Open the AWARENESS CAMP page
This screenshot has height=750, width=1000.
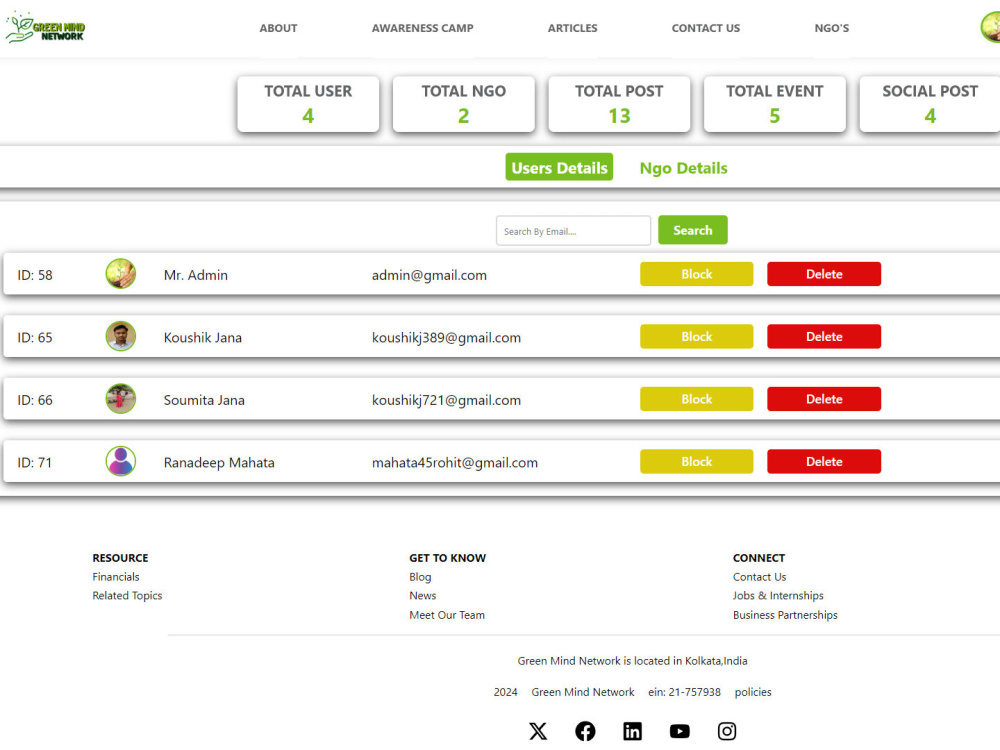pyautogui.click(x=422, y=28)
